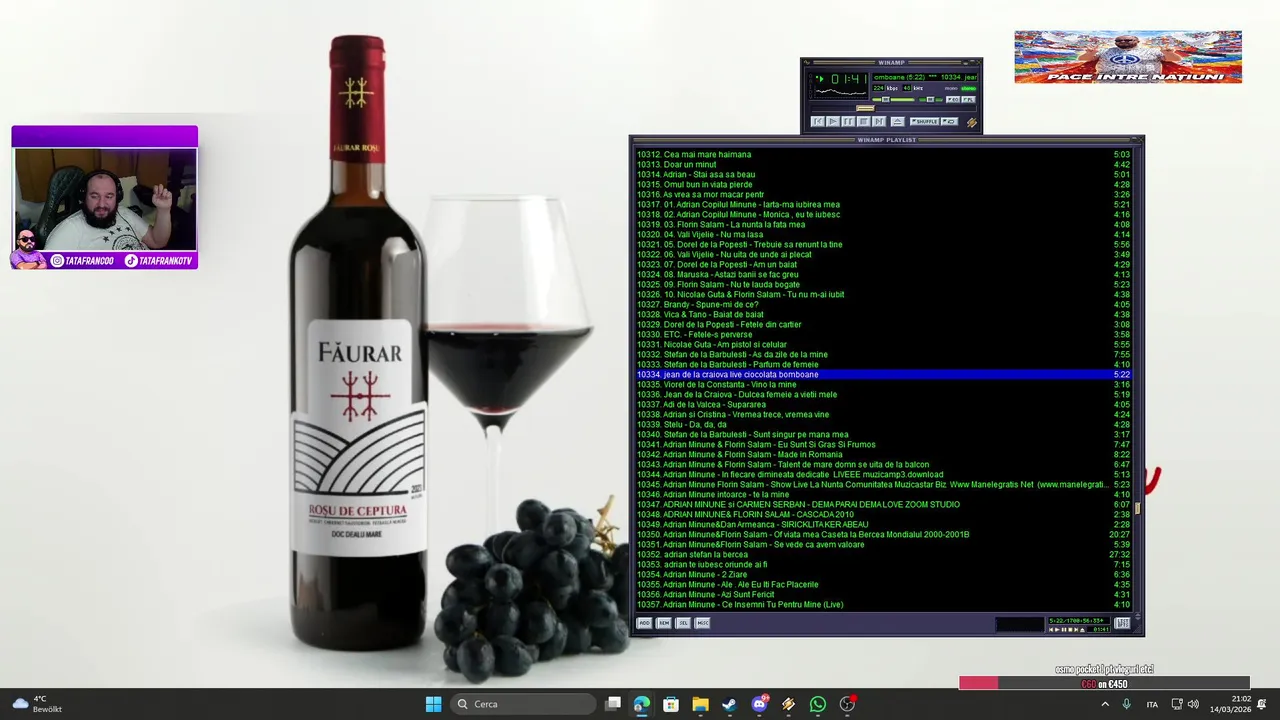The height and width of the screenshot is (720, 1280).
Task: Open Microsoft Edge from the taskbar
Action: 642,704
